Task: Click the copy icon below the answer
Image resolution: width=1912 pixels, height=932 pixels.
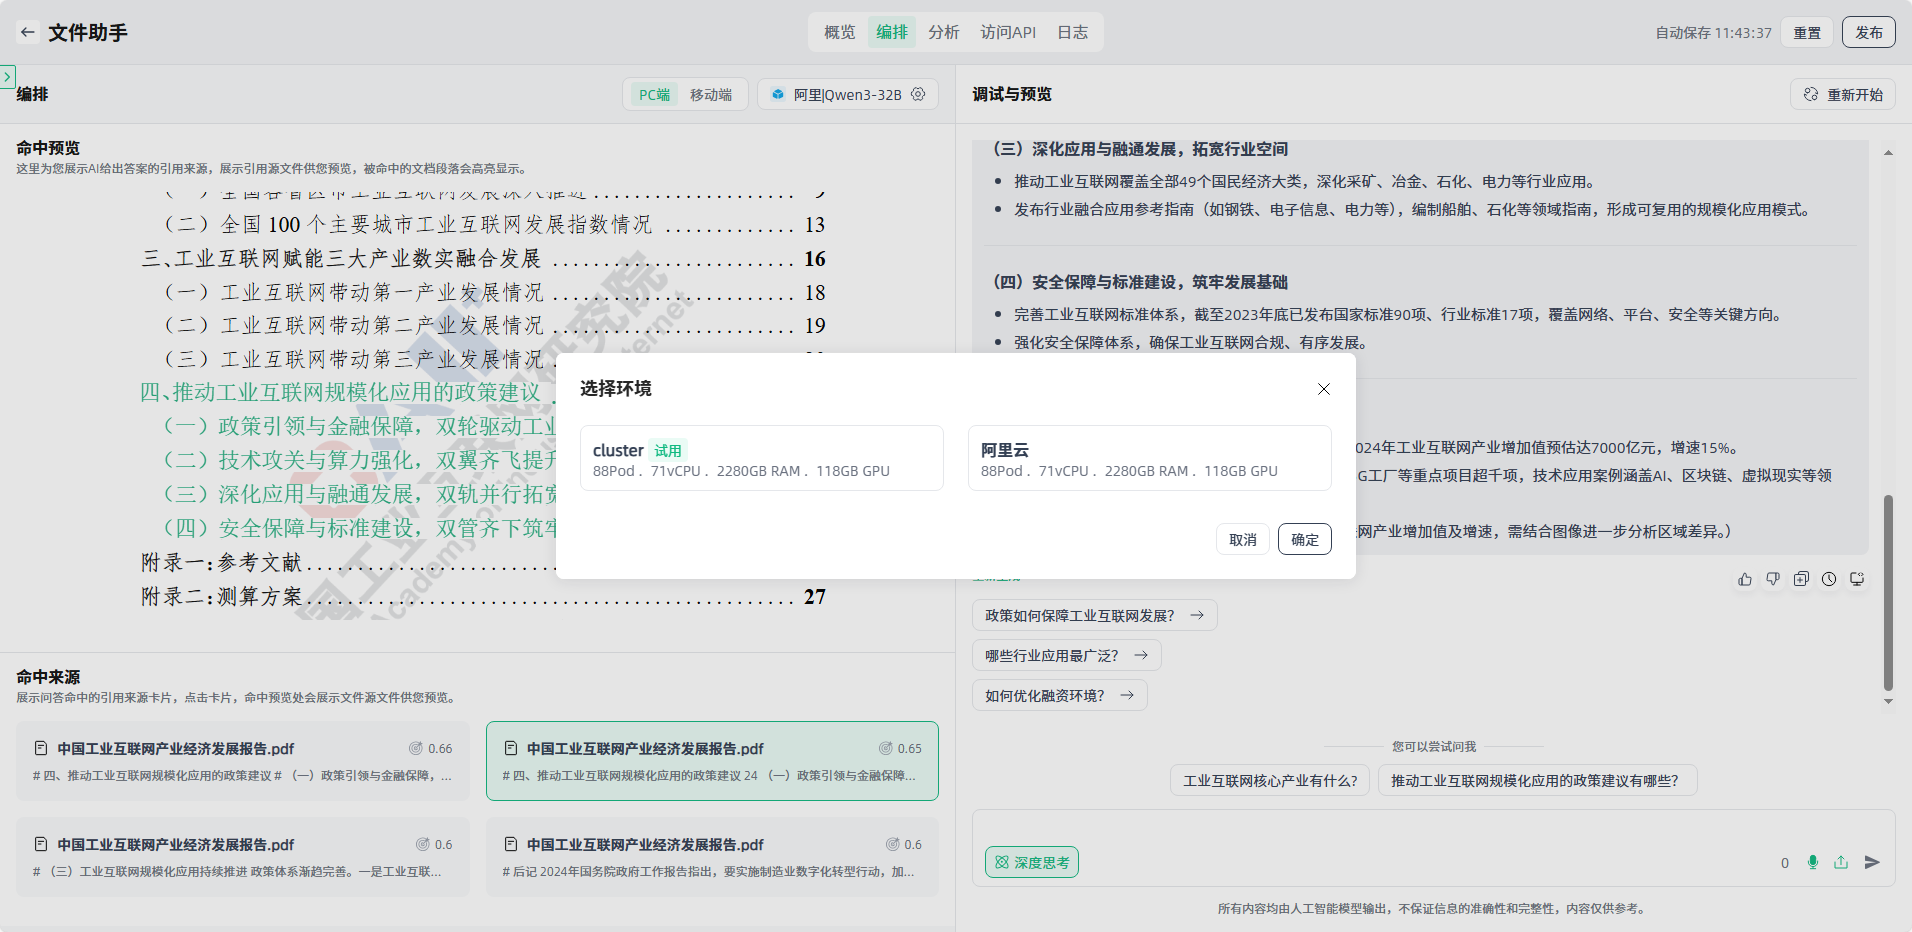Action: coord(1801,579)
